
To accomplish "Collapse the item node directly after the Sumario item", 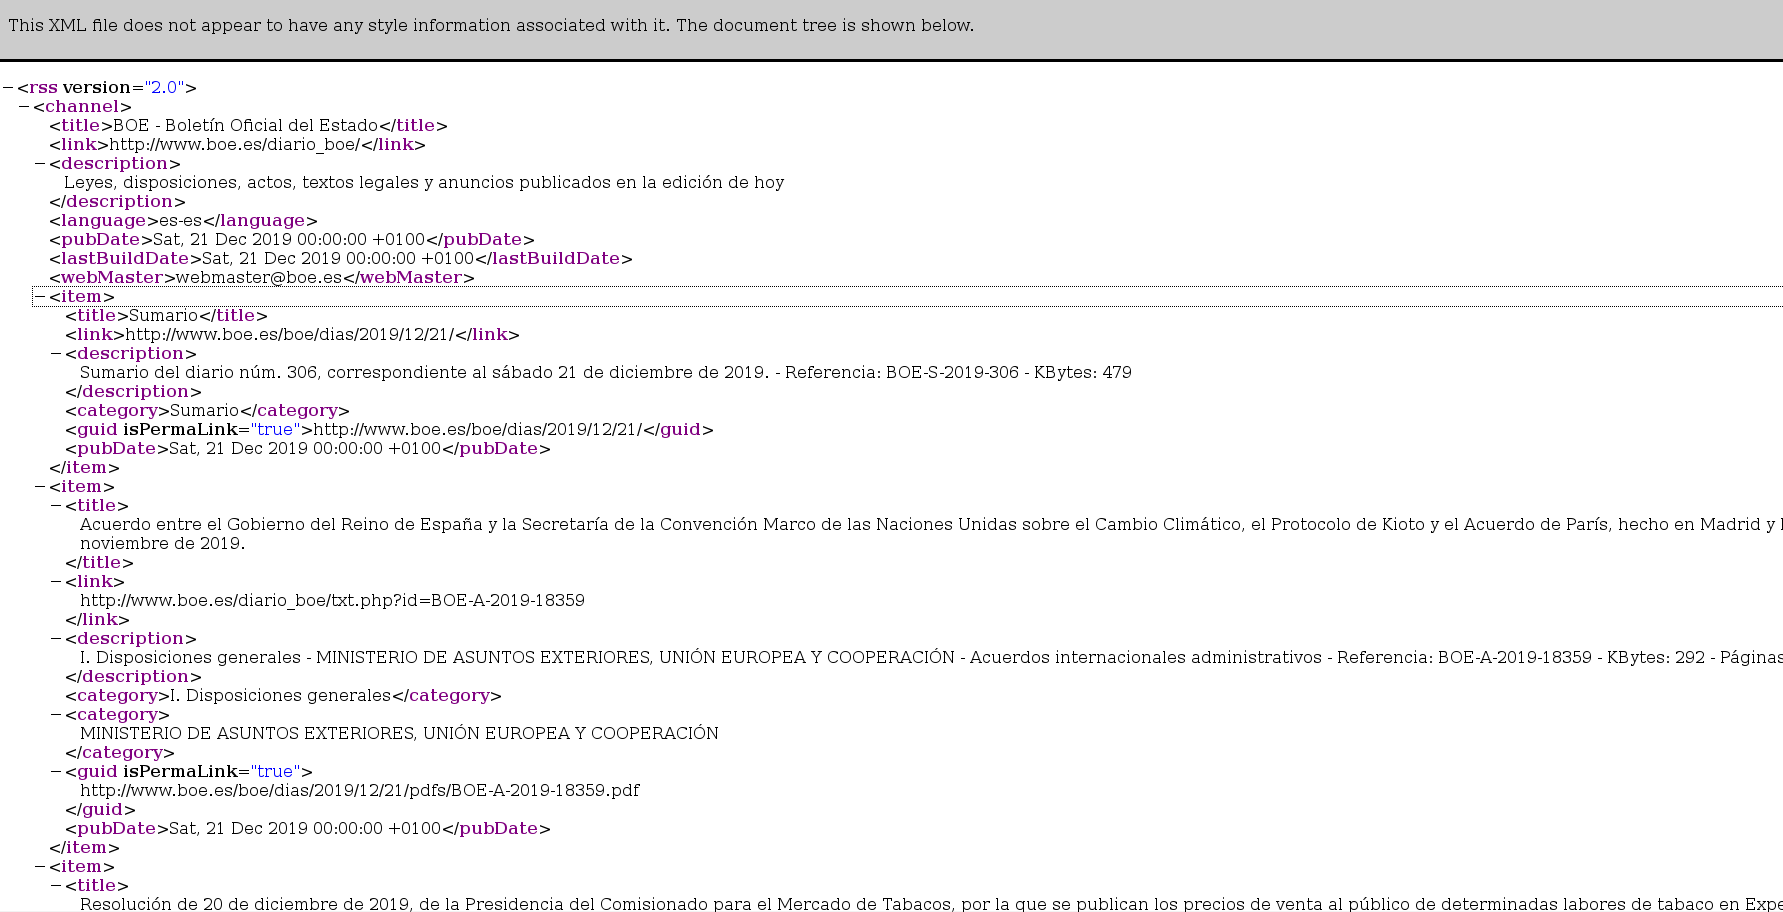I will click(x=40, y=487).
